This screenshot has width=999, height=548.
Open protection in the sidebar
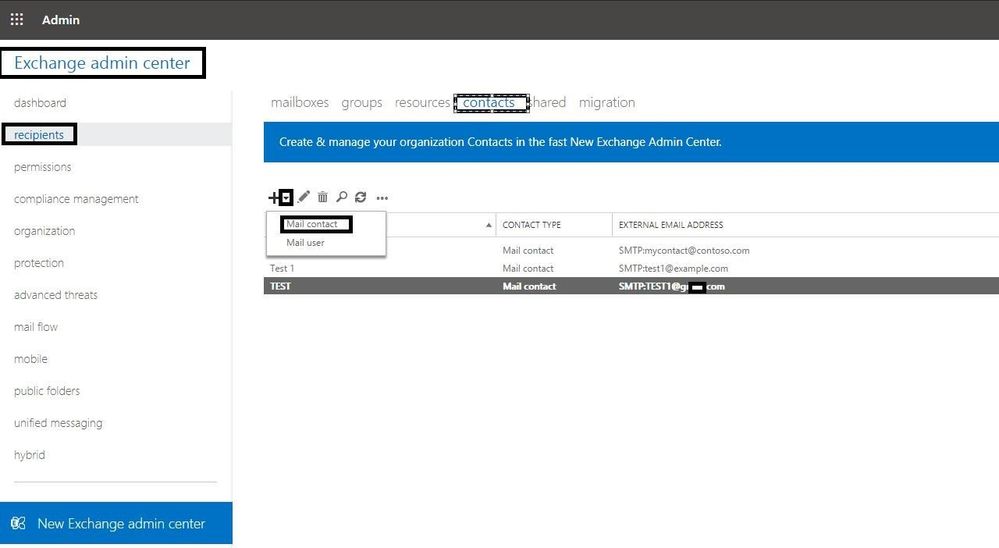point(39,263)
